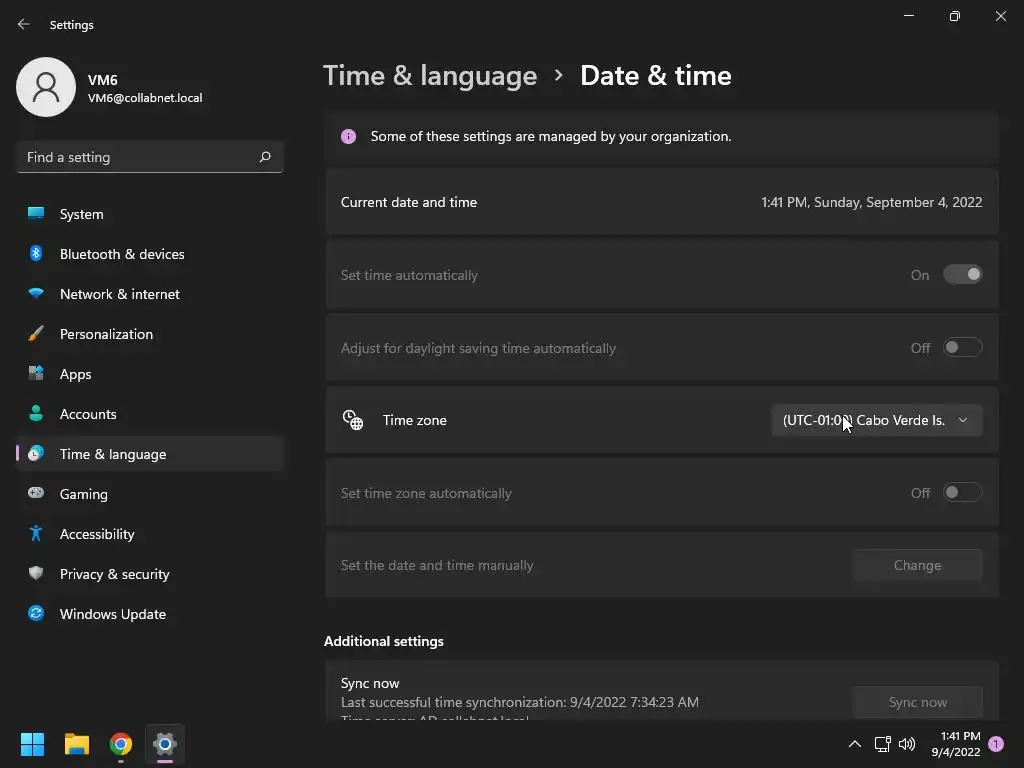
Task: Click the Find a setting search box
Action: click(140, 157)
